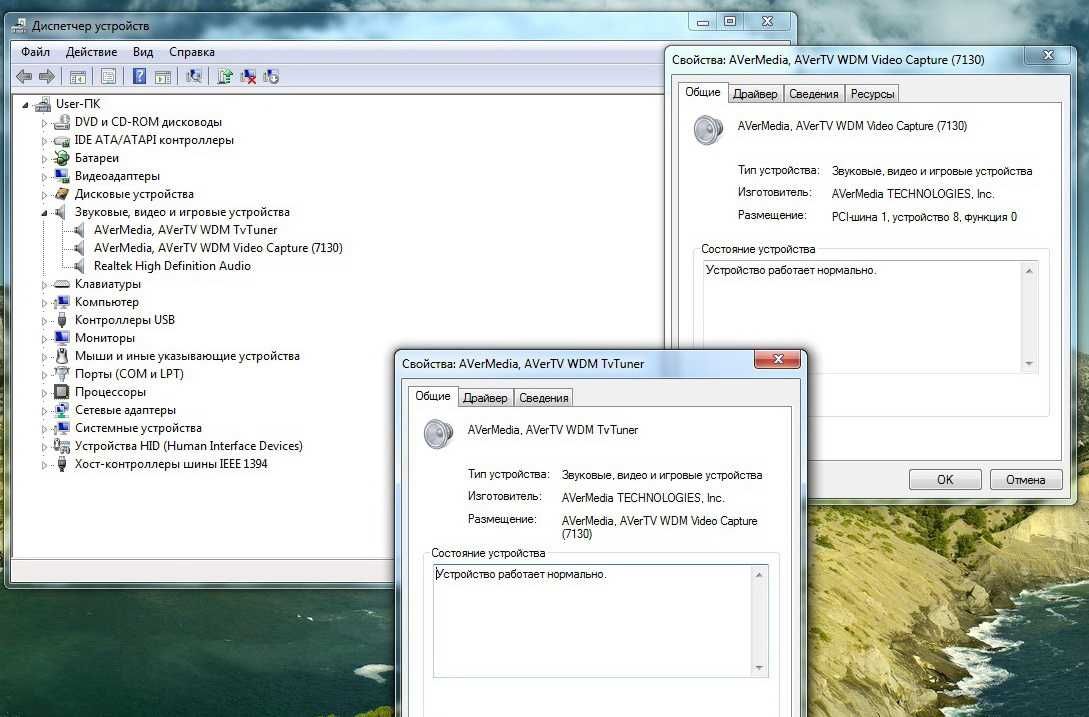Switch to Драйвер tab in TvTuner dialog
Screen dimensions: 1089x717
[x=485, y=398]
